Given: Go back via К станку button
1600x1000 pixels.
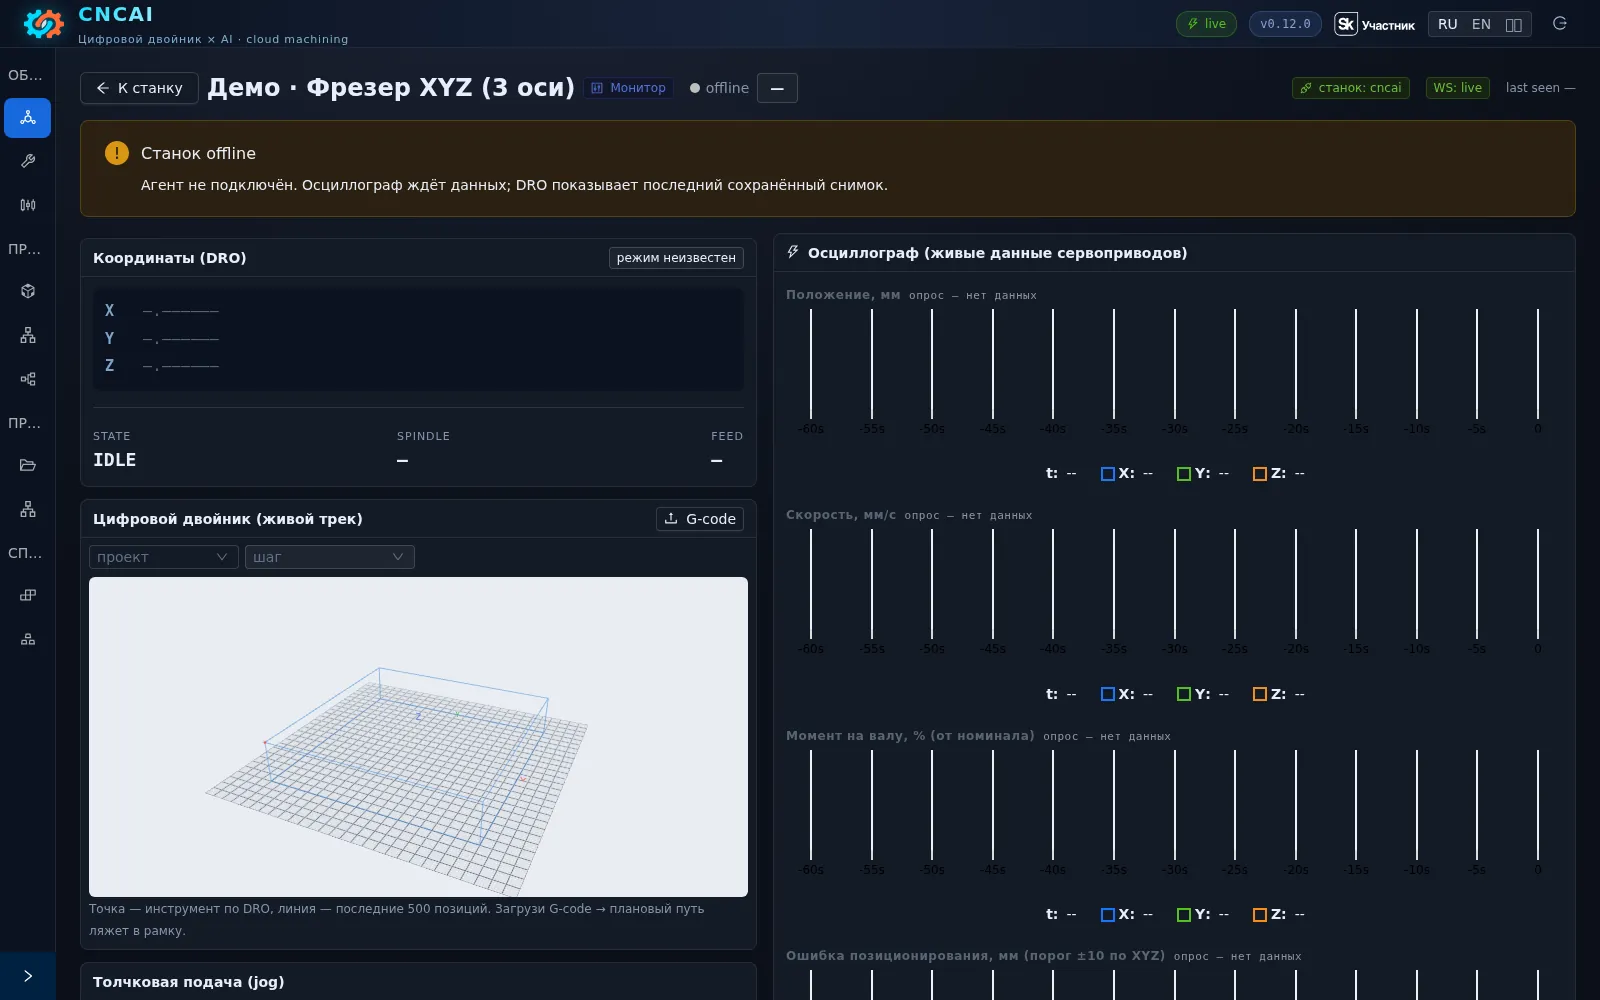Looking at the screenshot, I should pos(139,88).
